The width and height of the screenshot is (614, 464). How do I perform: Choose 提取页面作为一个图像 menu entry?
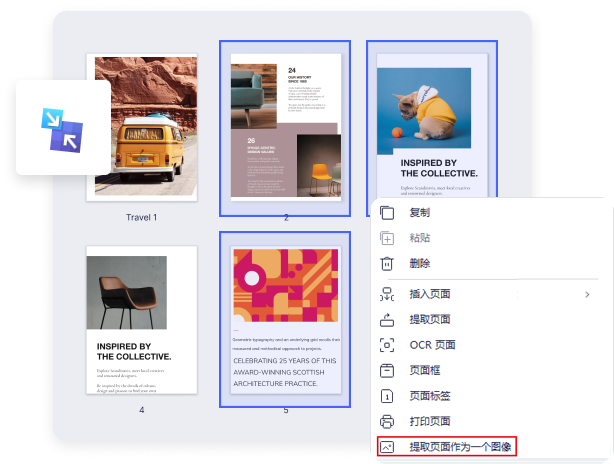click(460, 447)
